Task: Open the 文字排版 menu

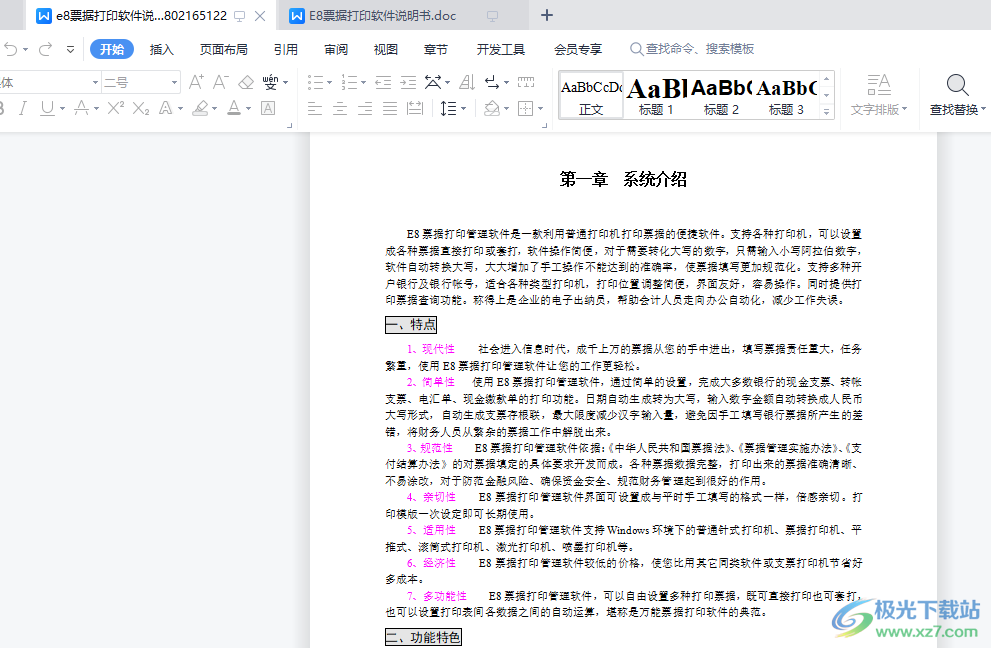Action: (879, 95)
